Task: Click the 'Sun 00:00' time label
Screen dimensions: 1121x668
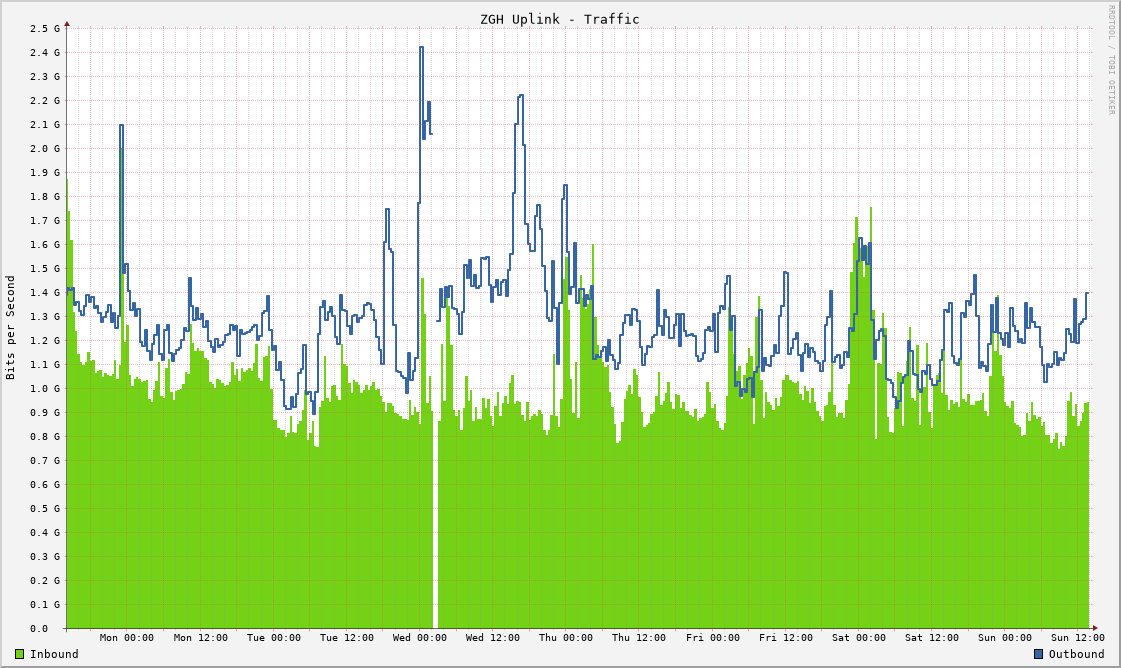Action: tap(1004, 637)
